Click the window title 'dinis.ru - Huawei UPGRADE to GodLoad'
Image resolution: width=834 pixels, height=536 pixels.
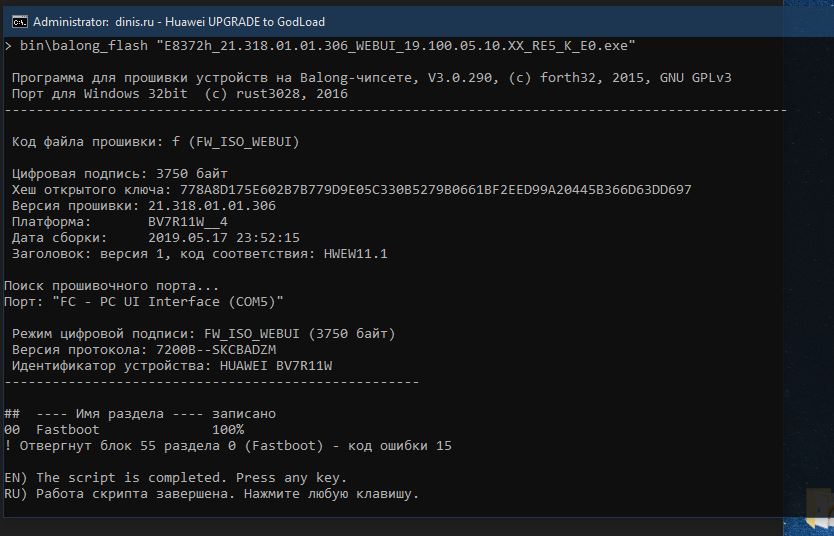pyautogui.click(x=220, y=22)
